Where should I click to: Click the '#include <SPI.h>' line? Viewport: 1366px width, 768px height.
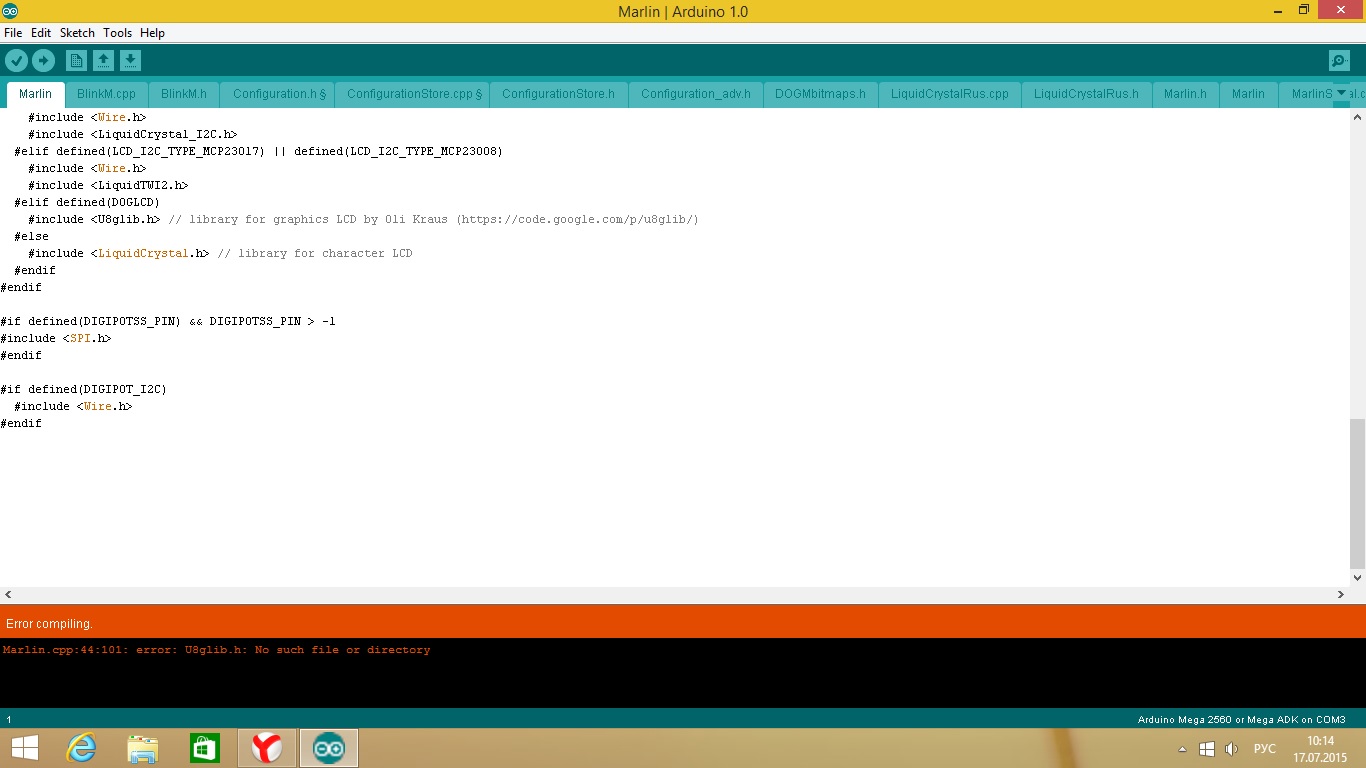coord(56,338)
